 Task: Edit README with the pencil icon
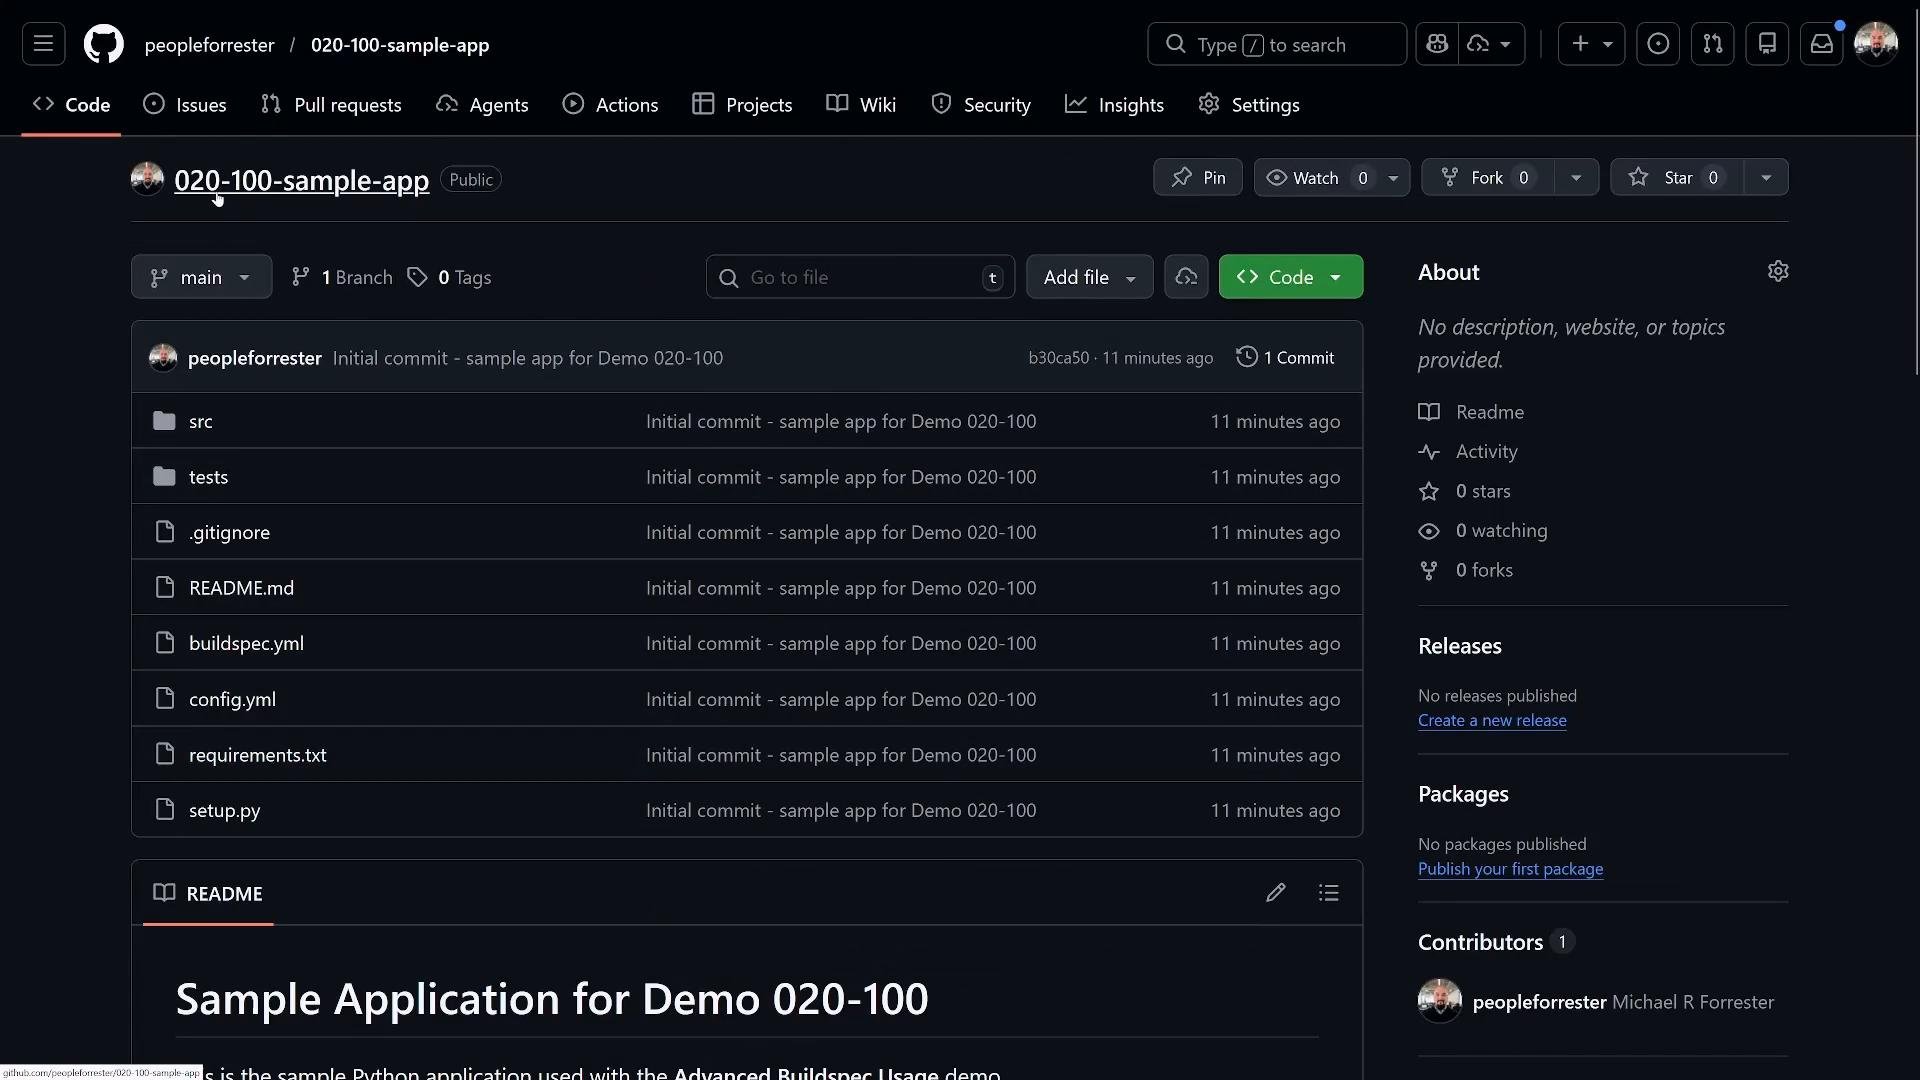click(1275, 893)
